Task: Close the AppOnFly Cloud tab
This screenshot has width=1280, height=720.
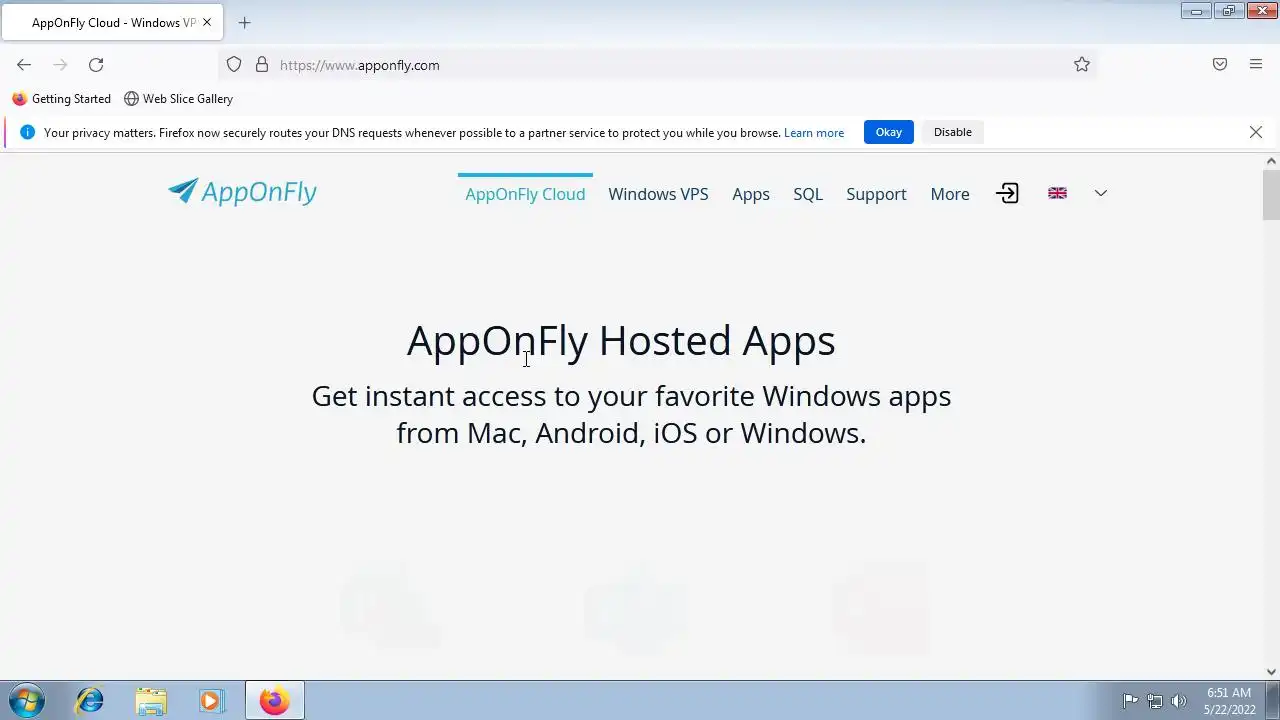Action: (208, 23)
